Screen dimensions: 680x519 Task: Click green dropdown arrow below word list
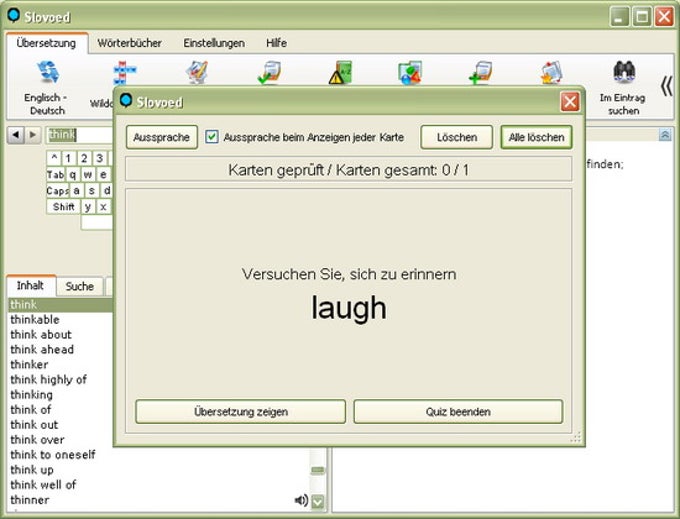point(318,502)
